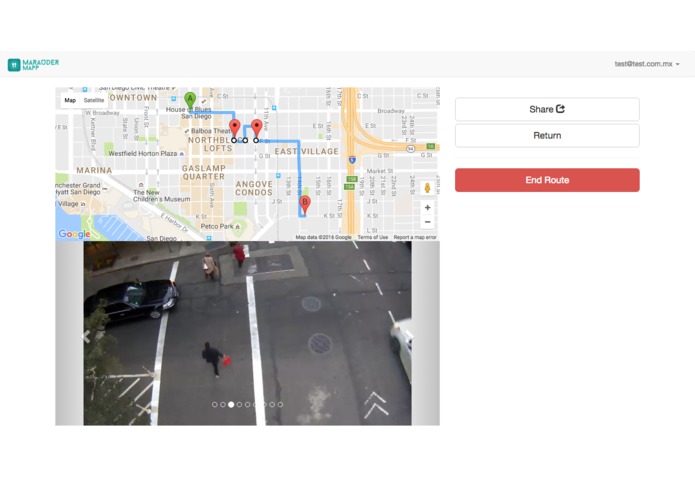Viewport: 695px width, 494px height.
Task: Click the Balboa Theatre venue icon
Action: pyautogui.click(x=187, y=131)
